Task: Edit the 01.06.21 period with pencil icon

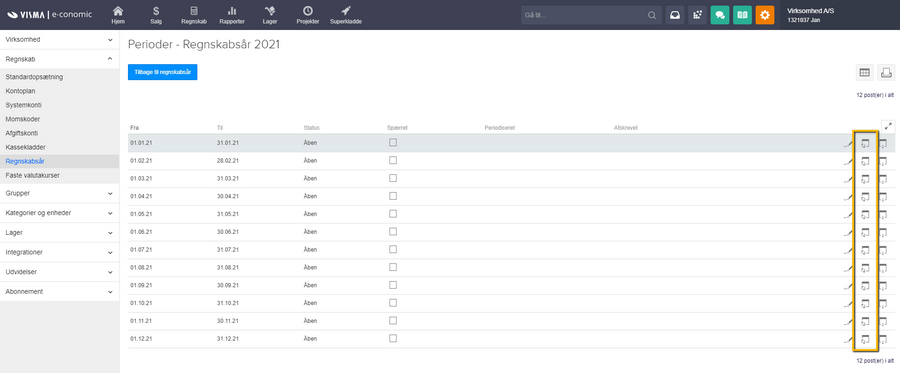Action: (848, 233)
